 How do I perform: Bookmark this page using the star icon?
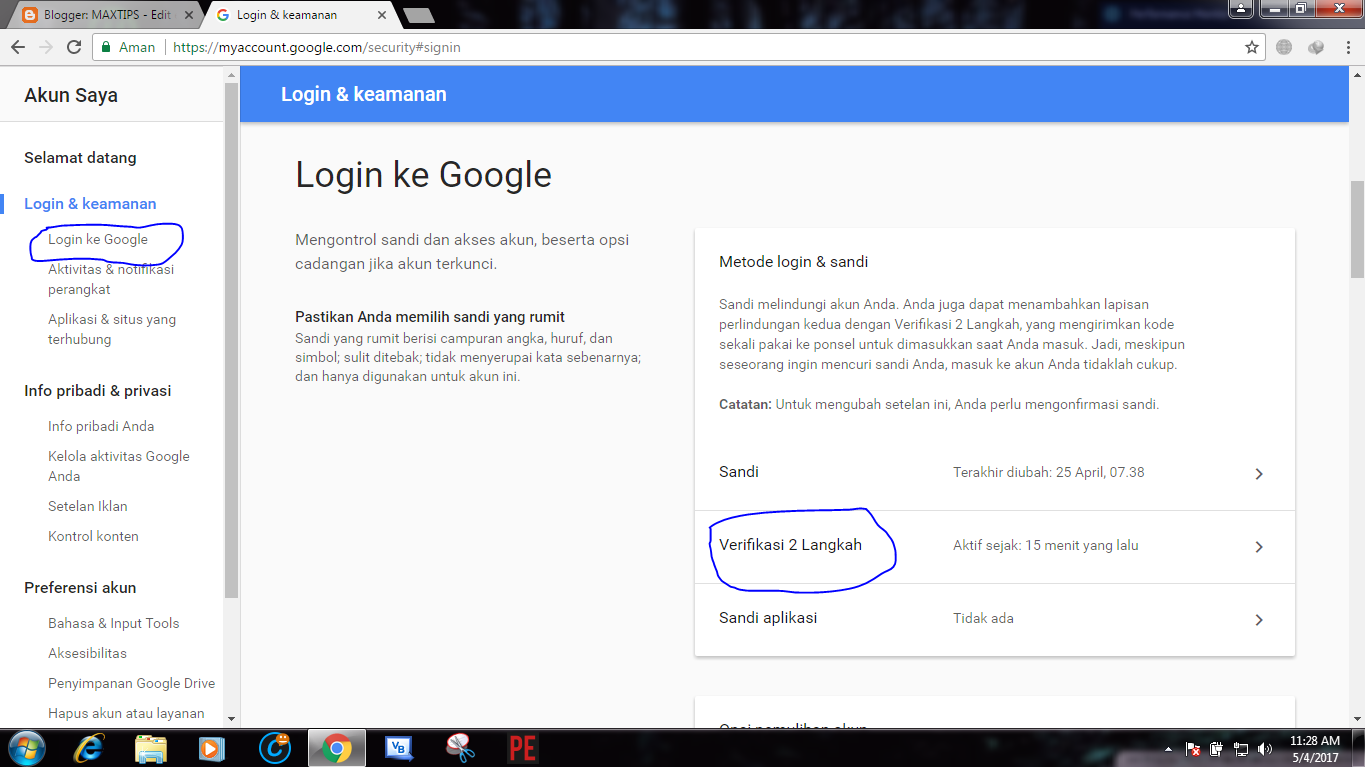click(1251, 46)
